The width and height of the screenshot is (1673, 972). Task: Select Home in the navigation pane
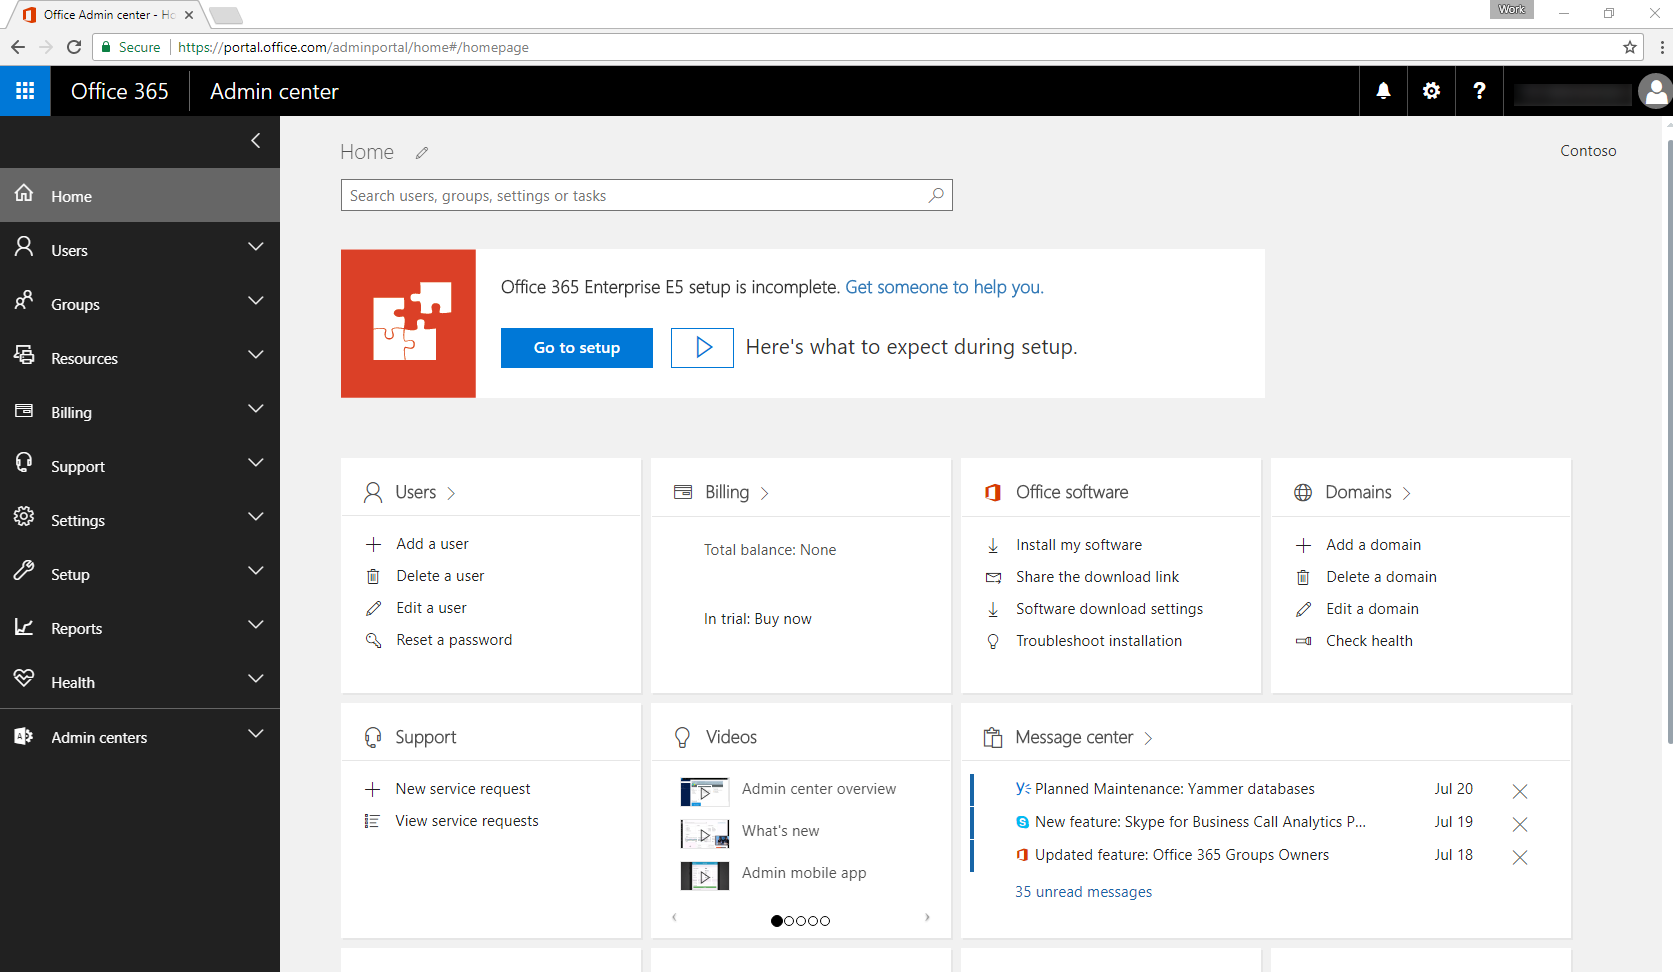pyautogui.click(x=140, y=195)
